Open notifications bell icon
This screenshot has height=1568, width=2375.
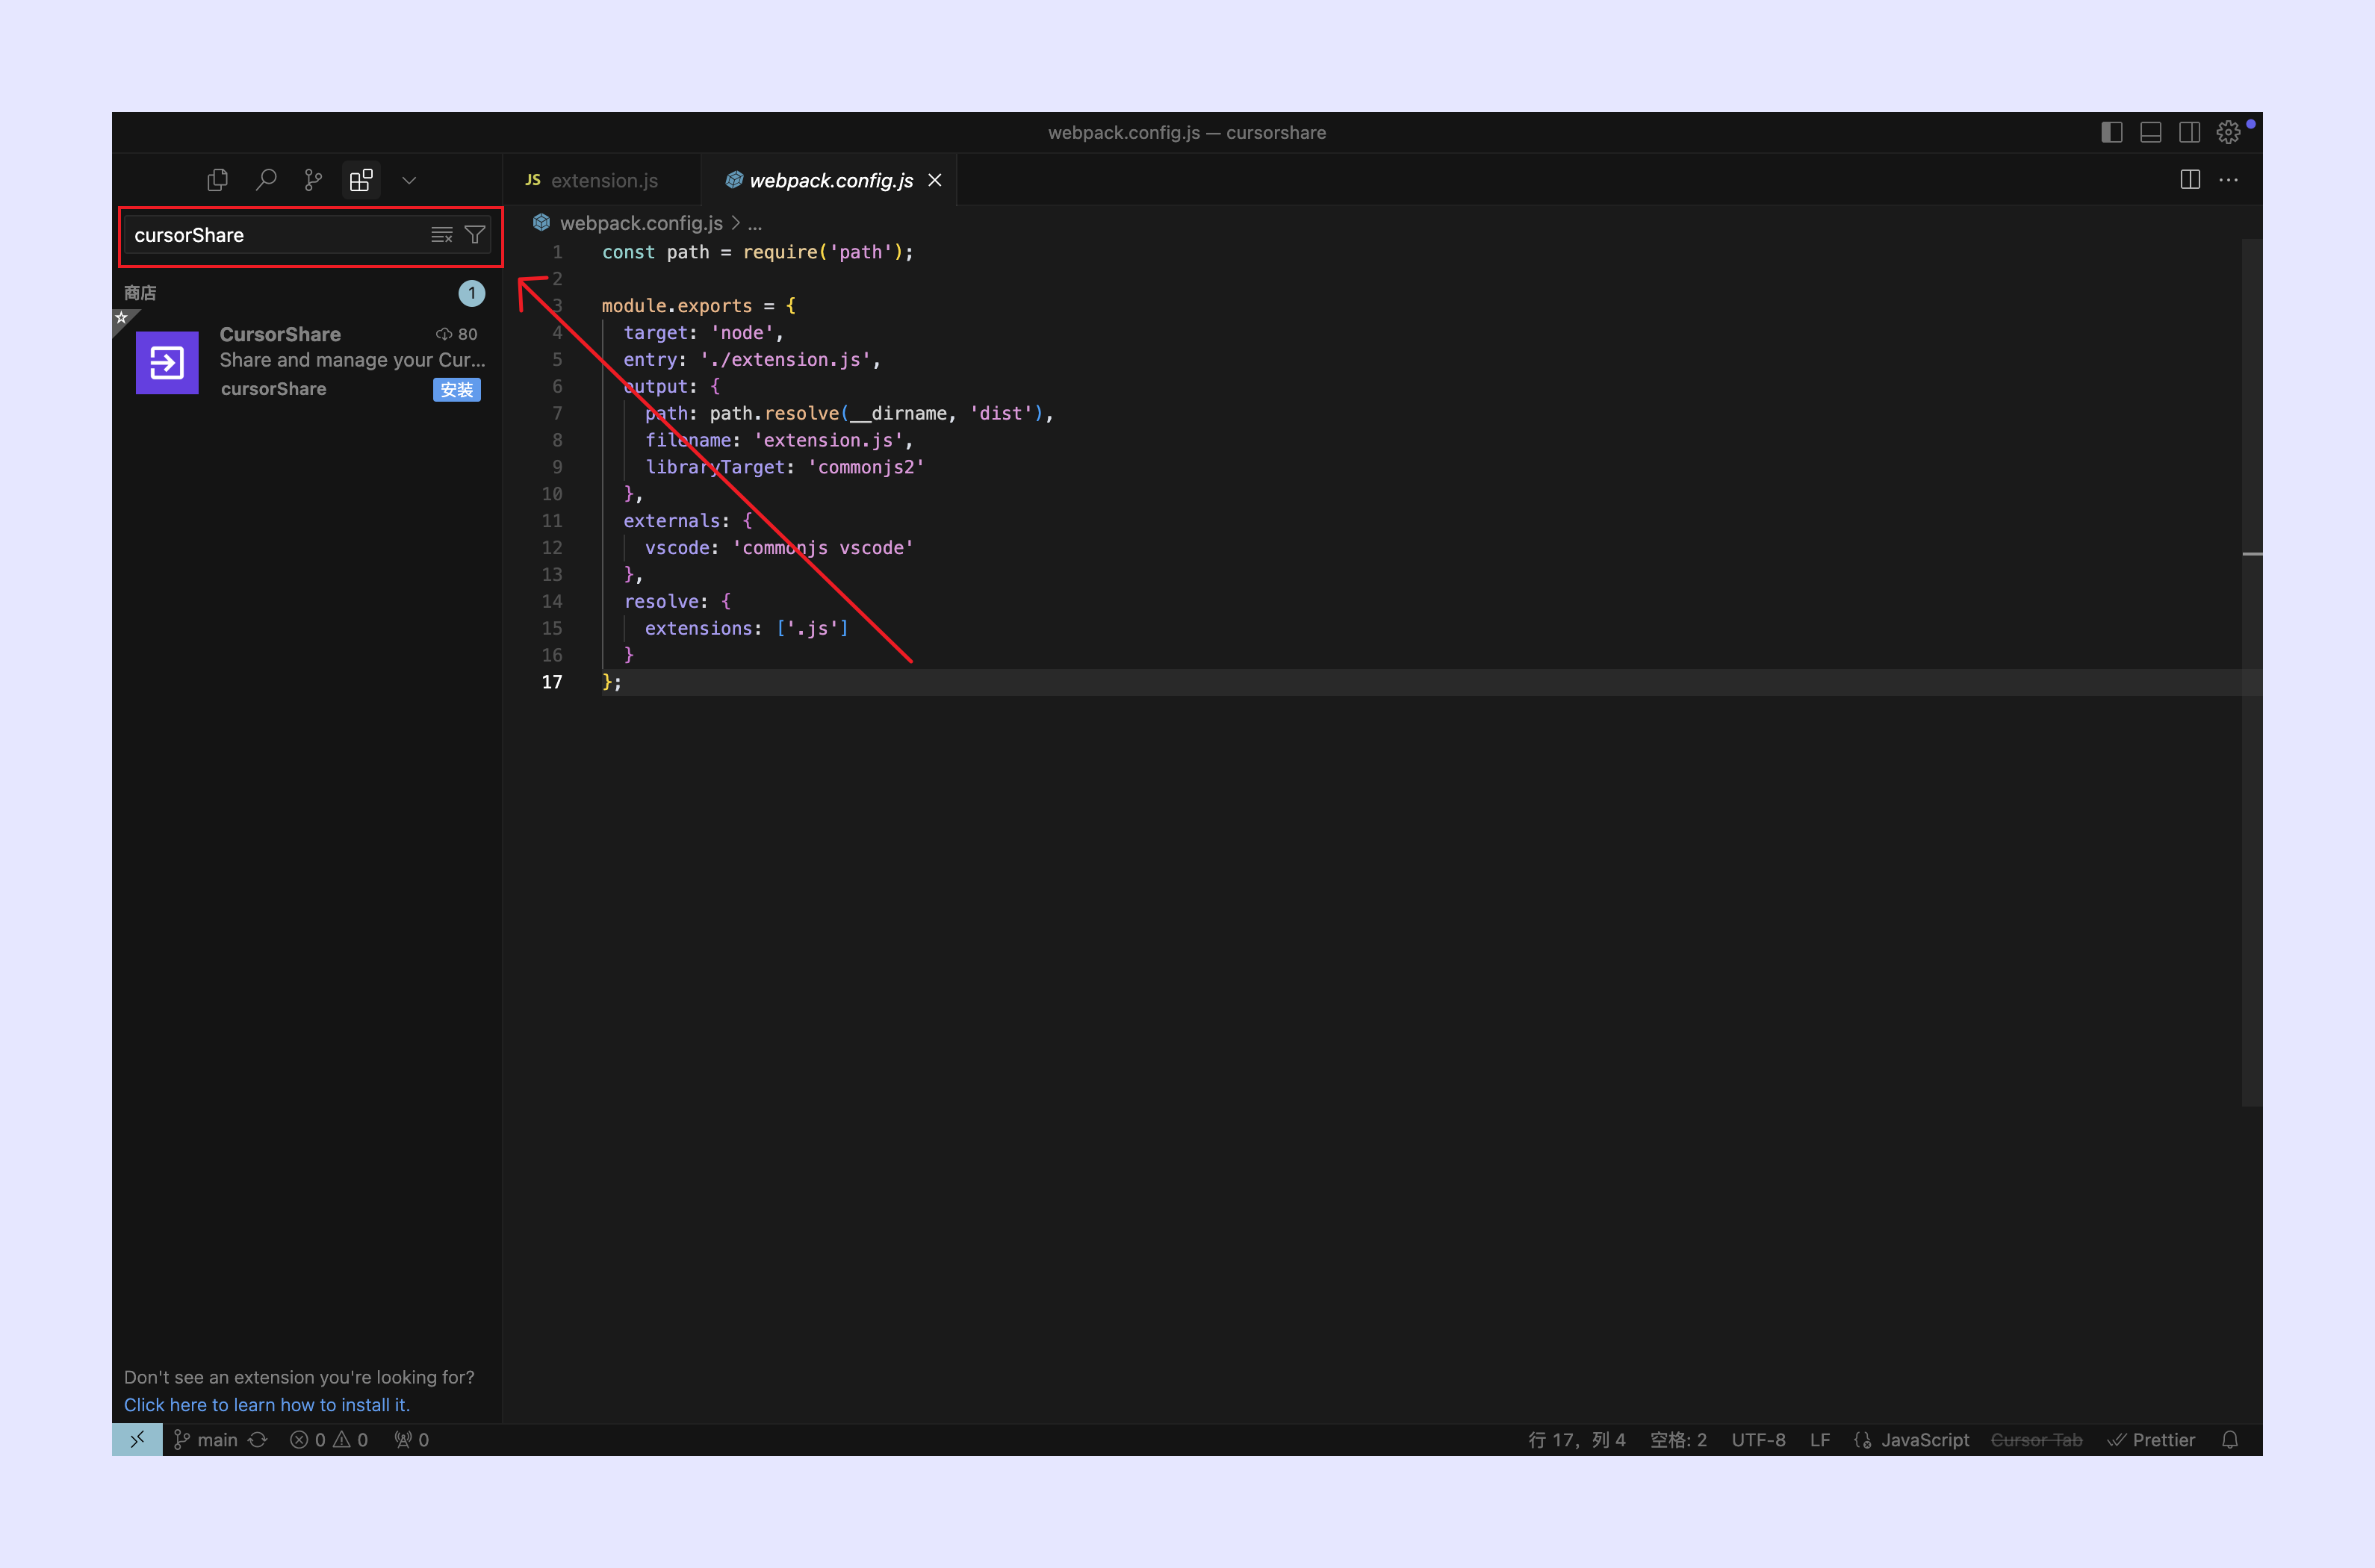(2230, 1440)
